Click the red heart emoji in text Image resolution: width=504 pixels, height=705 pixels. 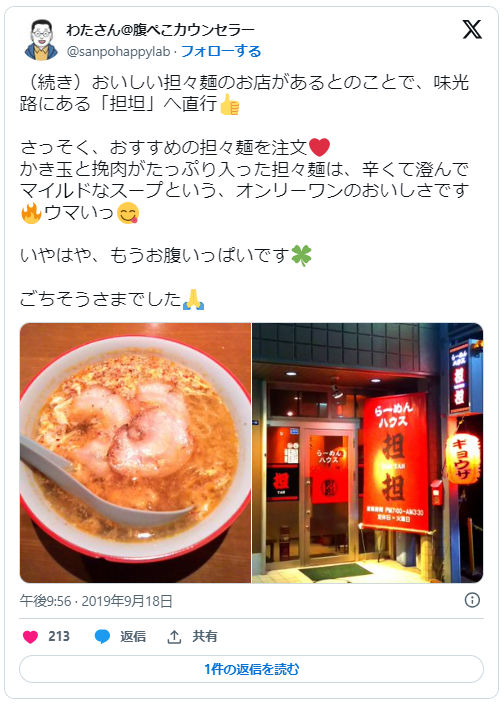pyautogui.click(x=319, y=147)
